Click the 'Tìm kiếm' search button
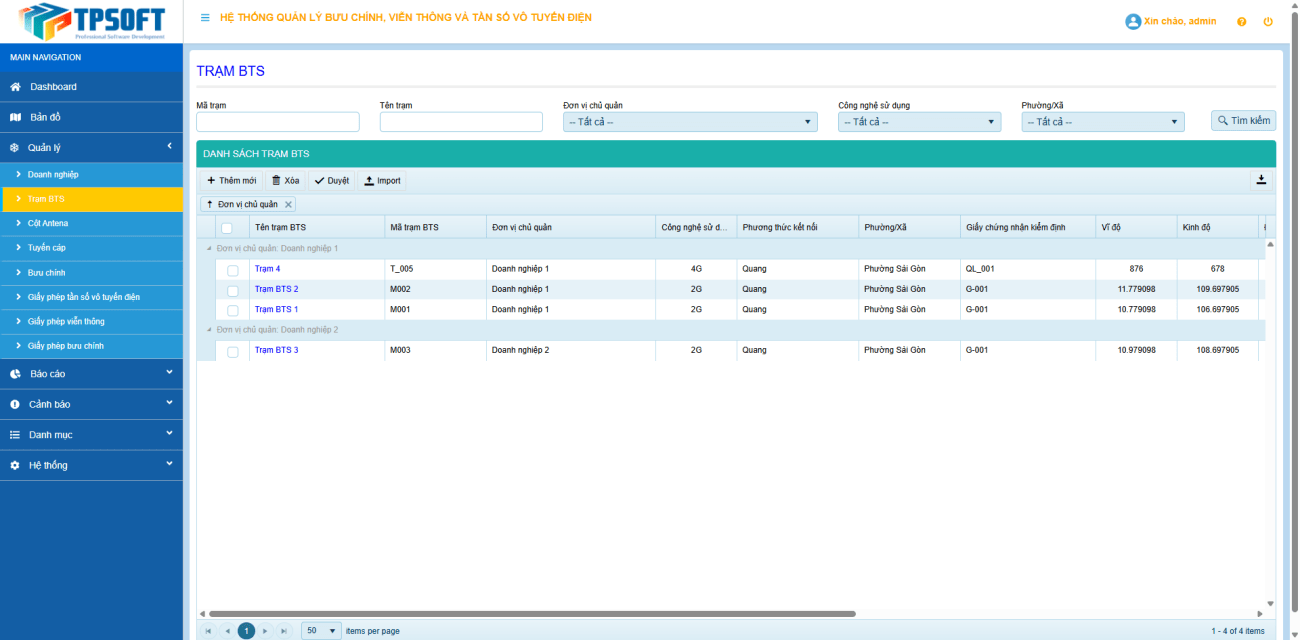The image size is (1300, 640). [x=1243, y=121]
